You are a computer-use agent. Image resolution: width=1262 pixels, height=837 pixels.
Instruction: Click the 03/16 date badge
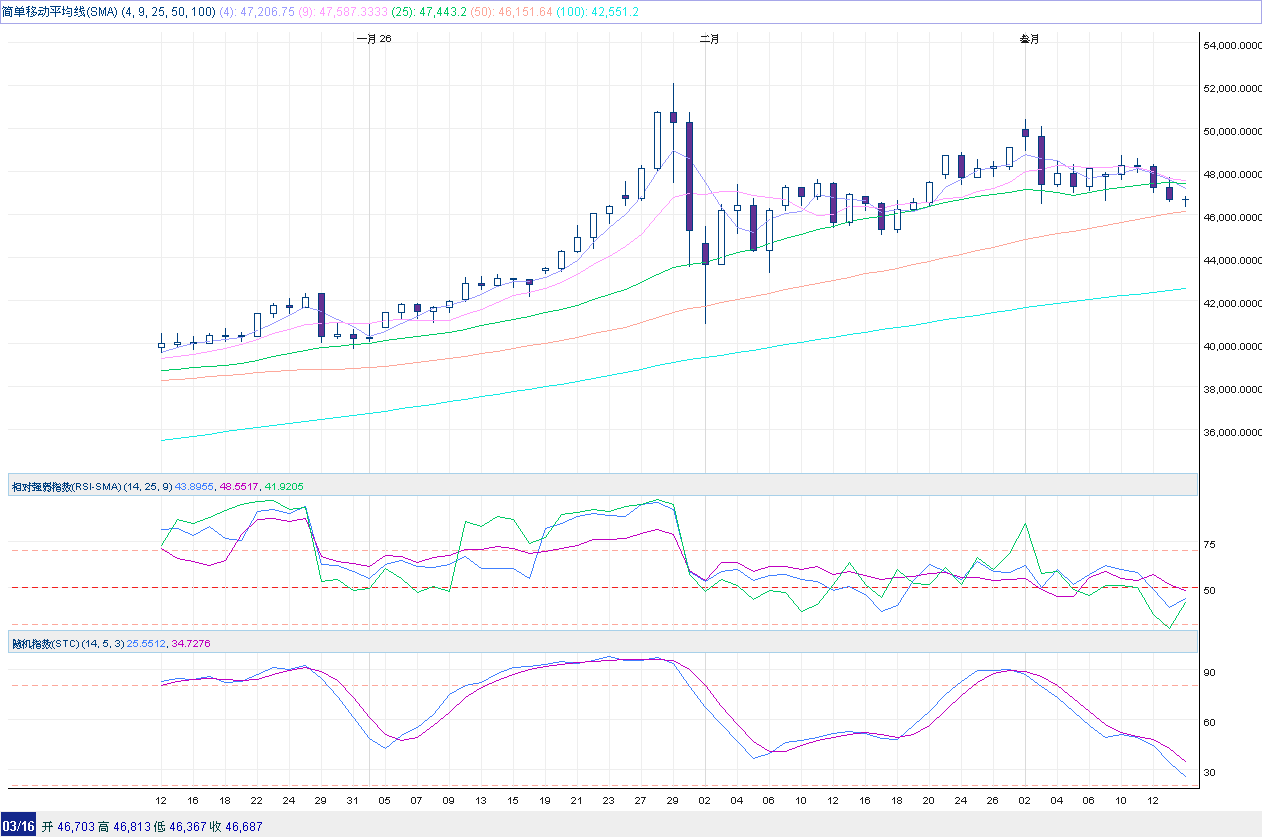19,826
